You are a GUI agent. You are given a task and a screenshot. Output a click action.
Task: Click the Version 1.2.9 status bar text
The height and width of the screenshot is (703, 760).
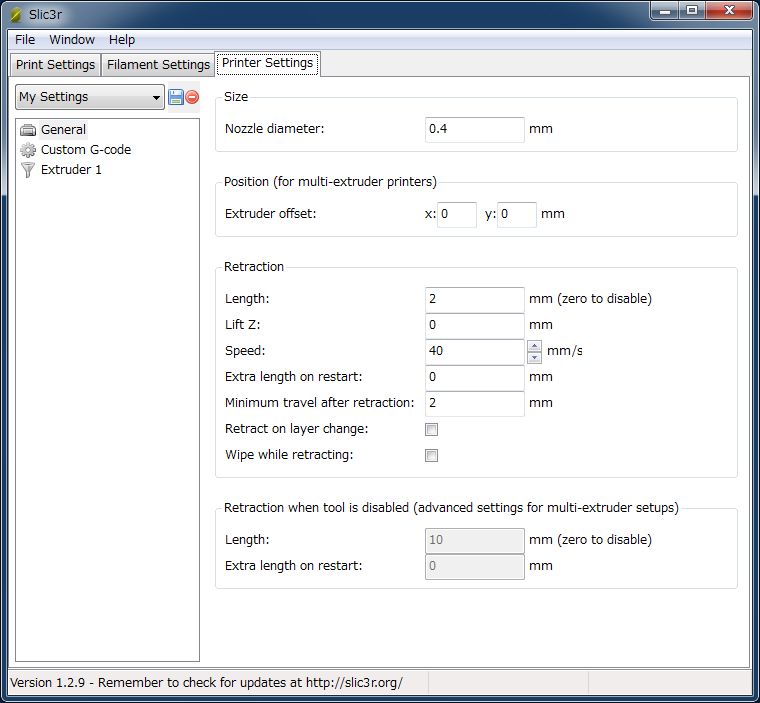pos(206,683)
